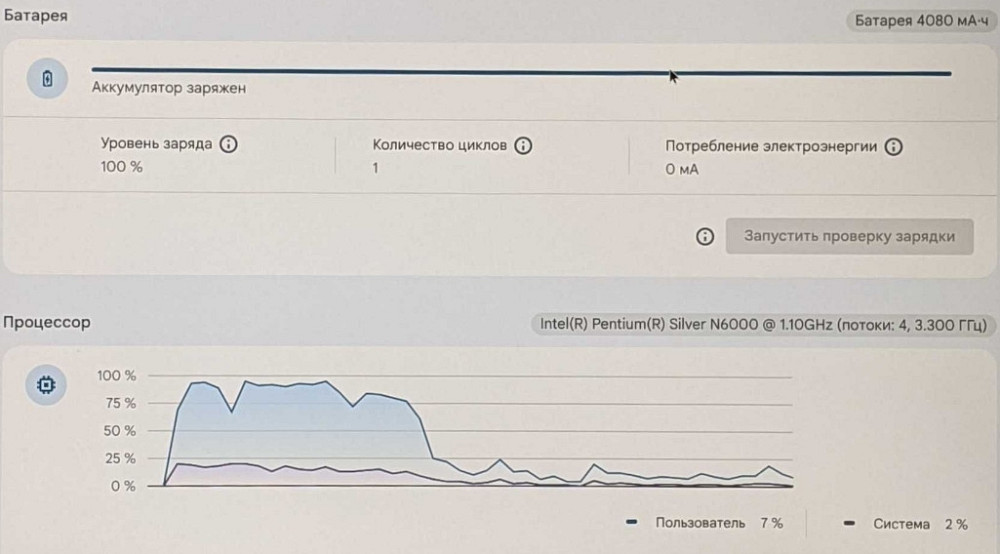The height and width of the screenshot is (554, 1000).
Task: Select the Батарея section heading
Action: pyautogui.click(x=36, y=17)
